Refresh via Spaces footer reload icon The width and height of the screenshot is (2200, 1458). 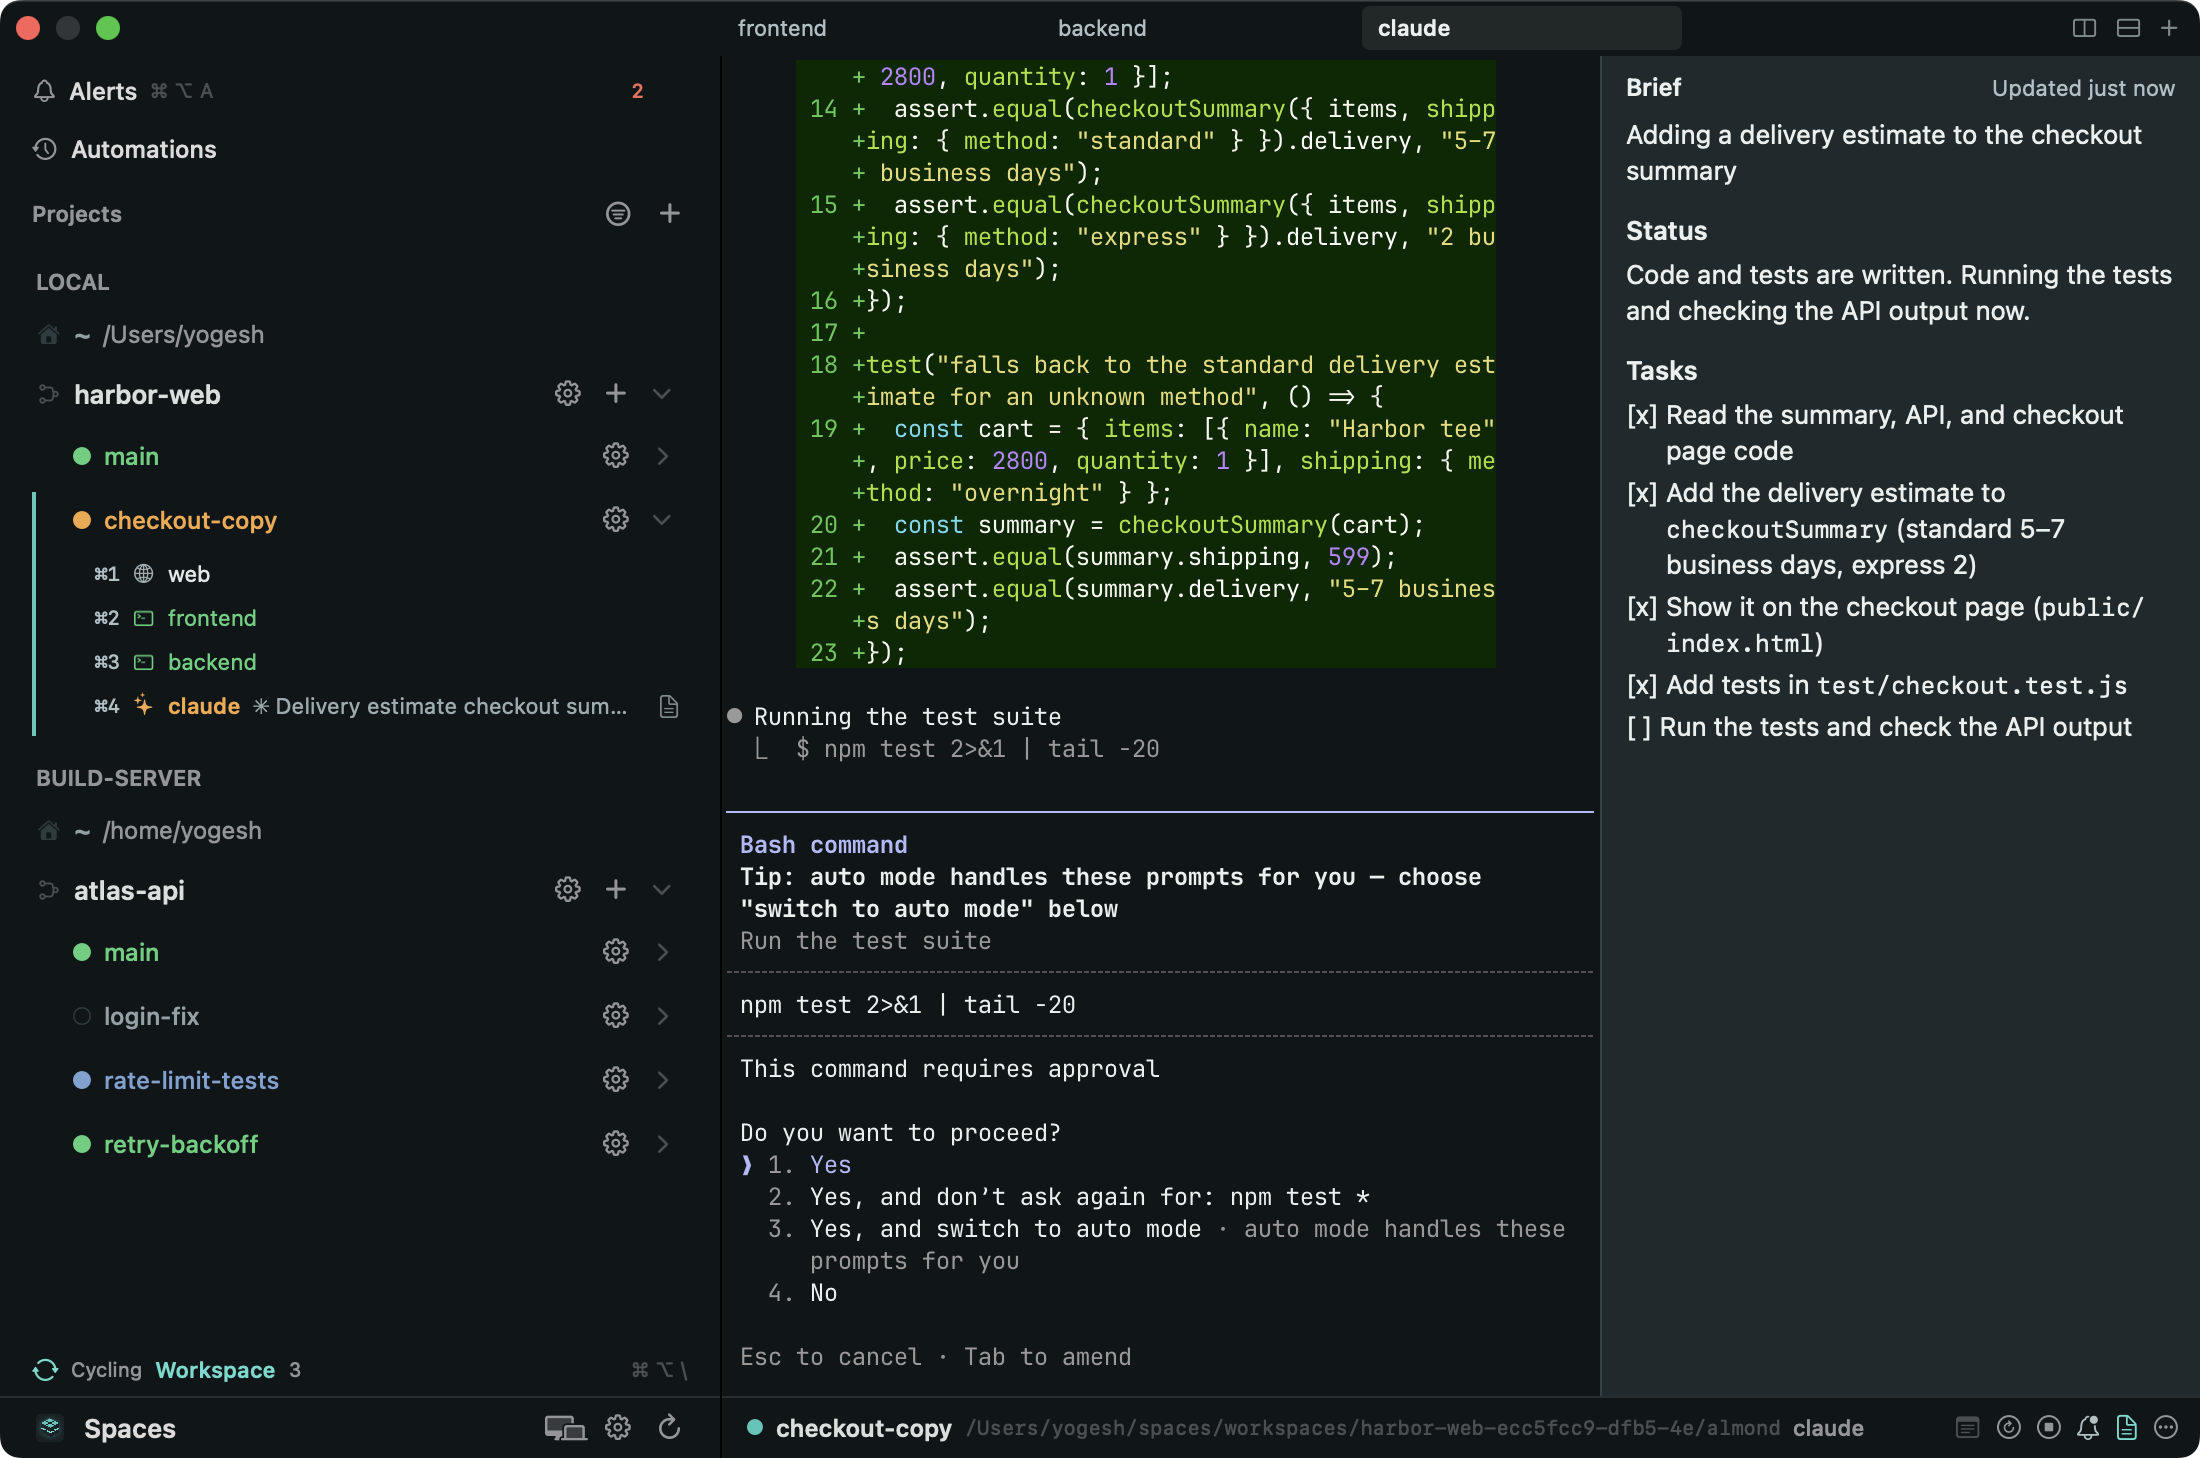click(670, 1428)
